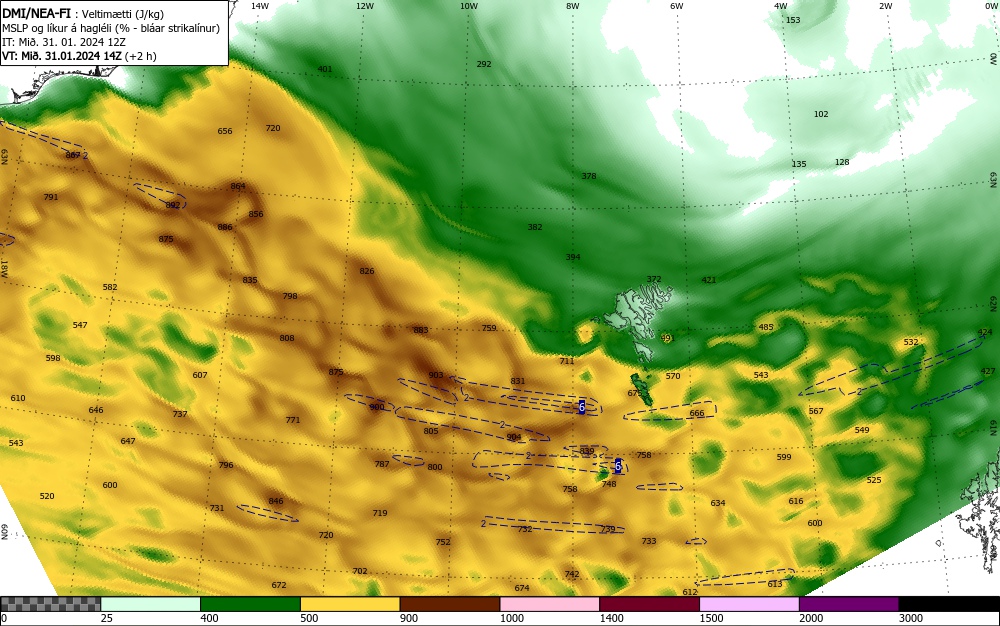
Task: Click the map value 839
Action: pos(587,451)
